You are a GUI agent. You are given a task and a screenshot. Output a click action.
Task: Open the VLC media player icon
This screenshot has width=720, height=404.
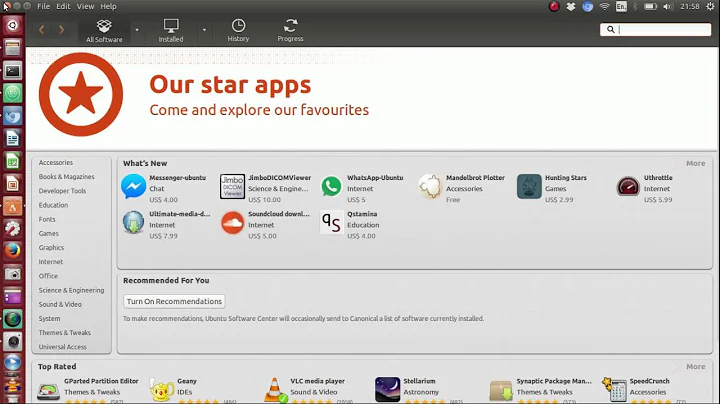click(275, 391)
